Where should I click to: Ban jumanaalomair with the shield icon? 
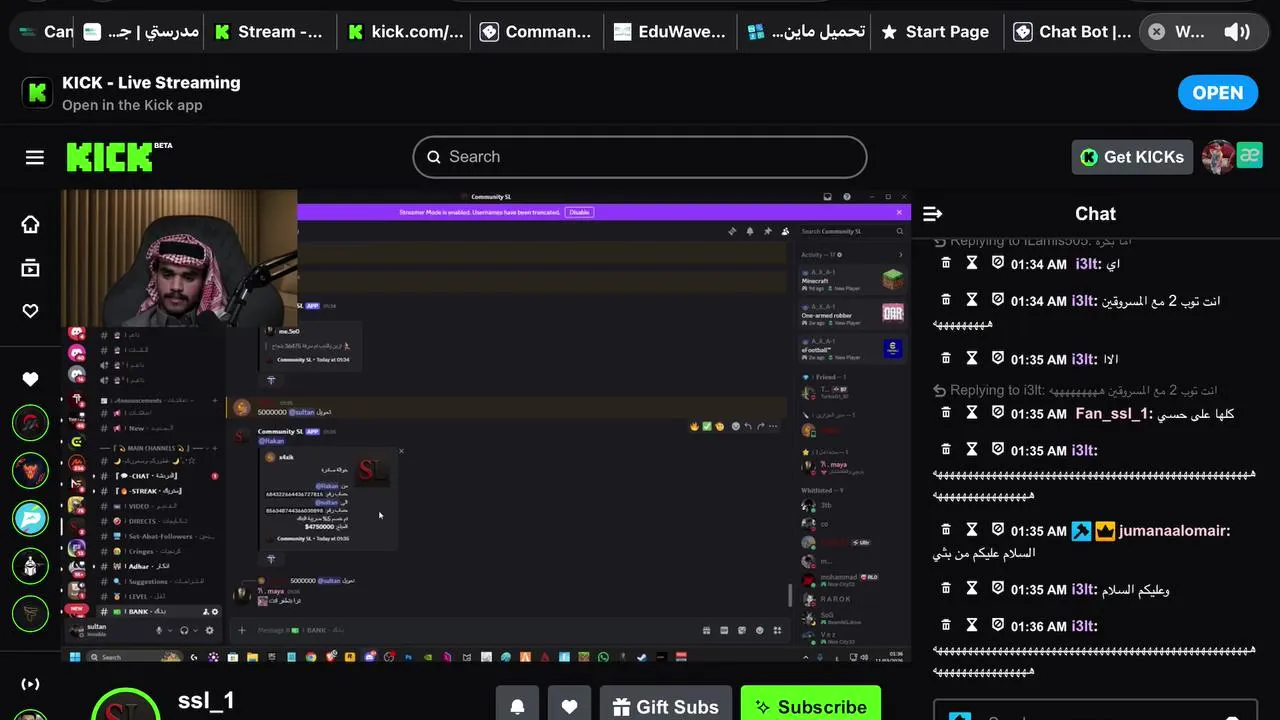(998, 530)
